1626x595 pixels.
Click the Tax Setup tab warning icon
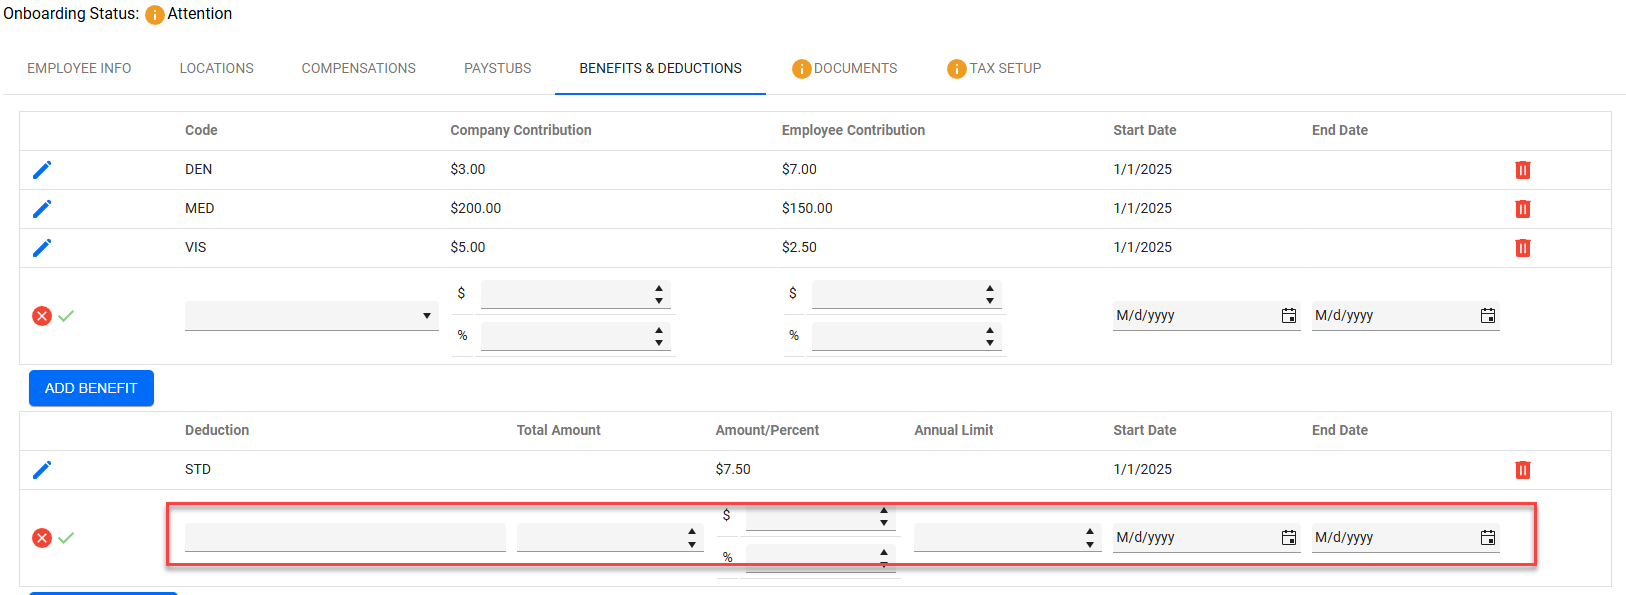[x=957, y=69]
